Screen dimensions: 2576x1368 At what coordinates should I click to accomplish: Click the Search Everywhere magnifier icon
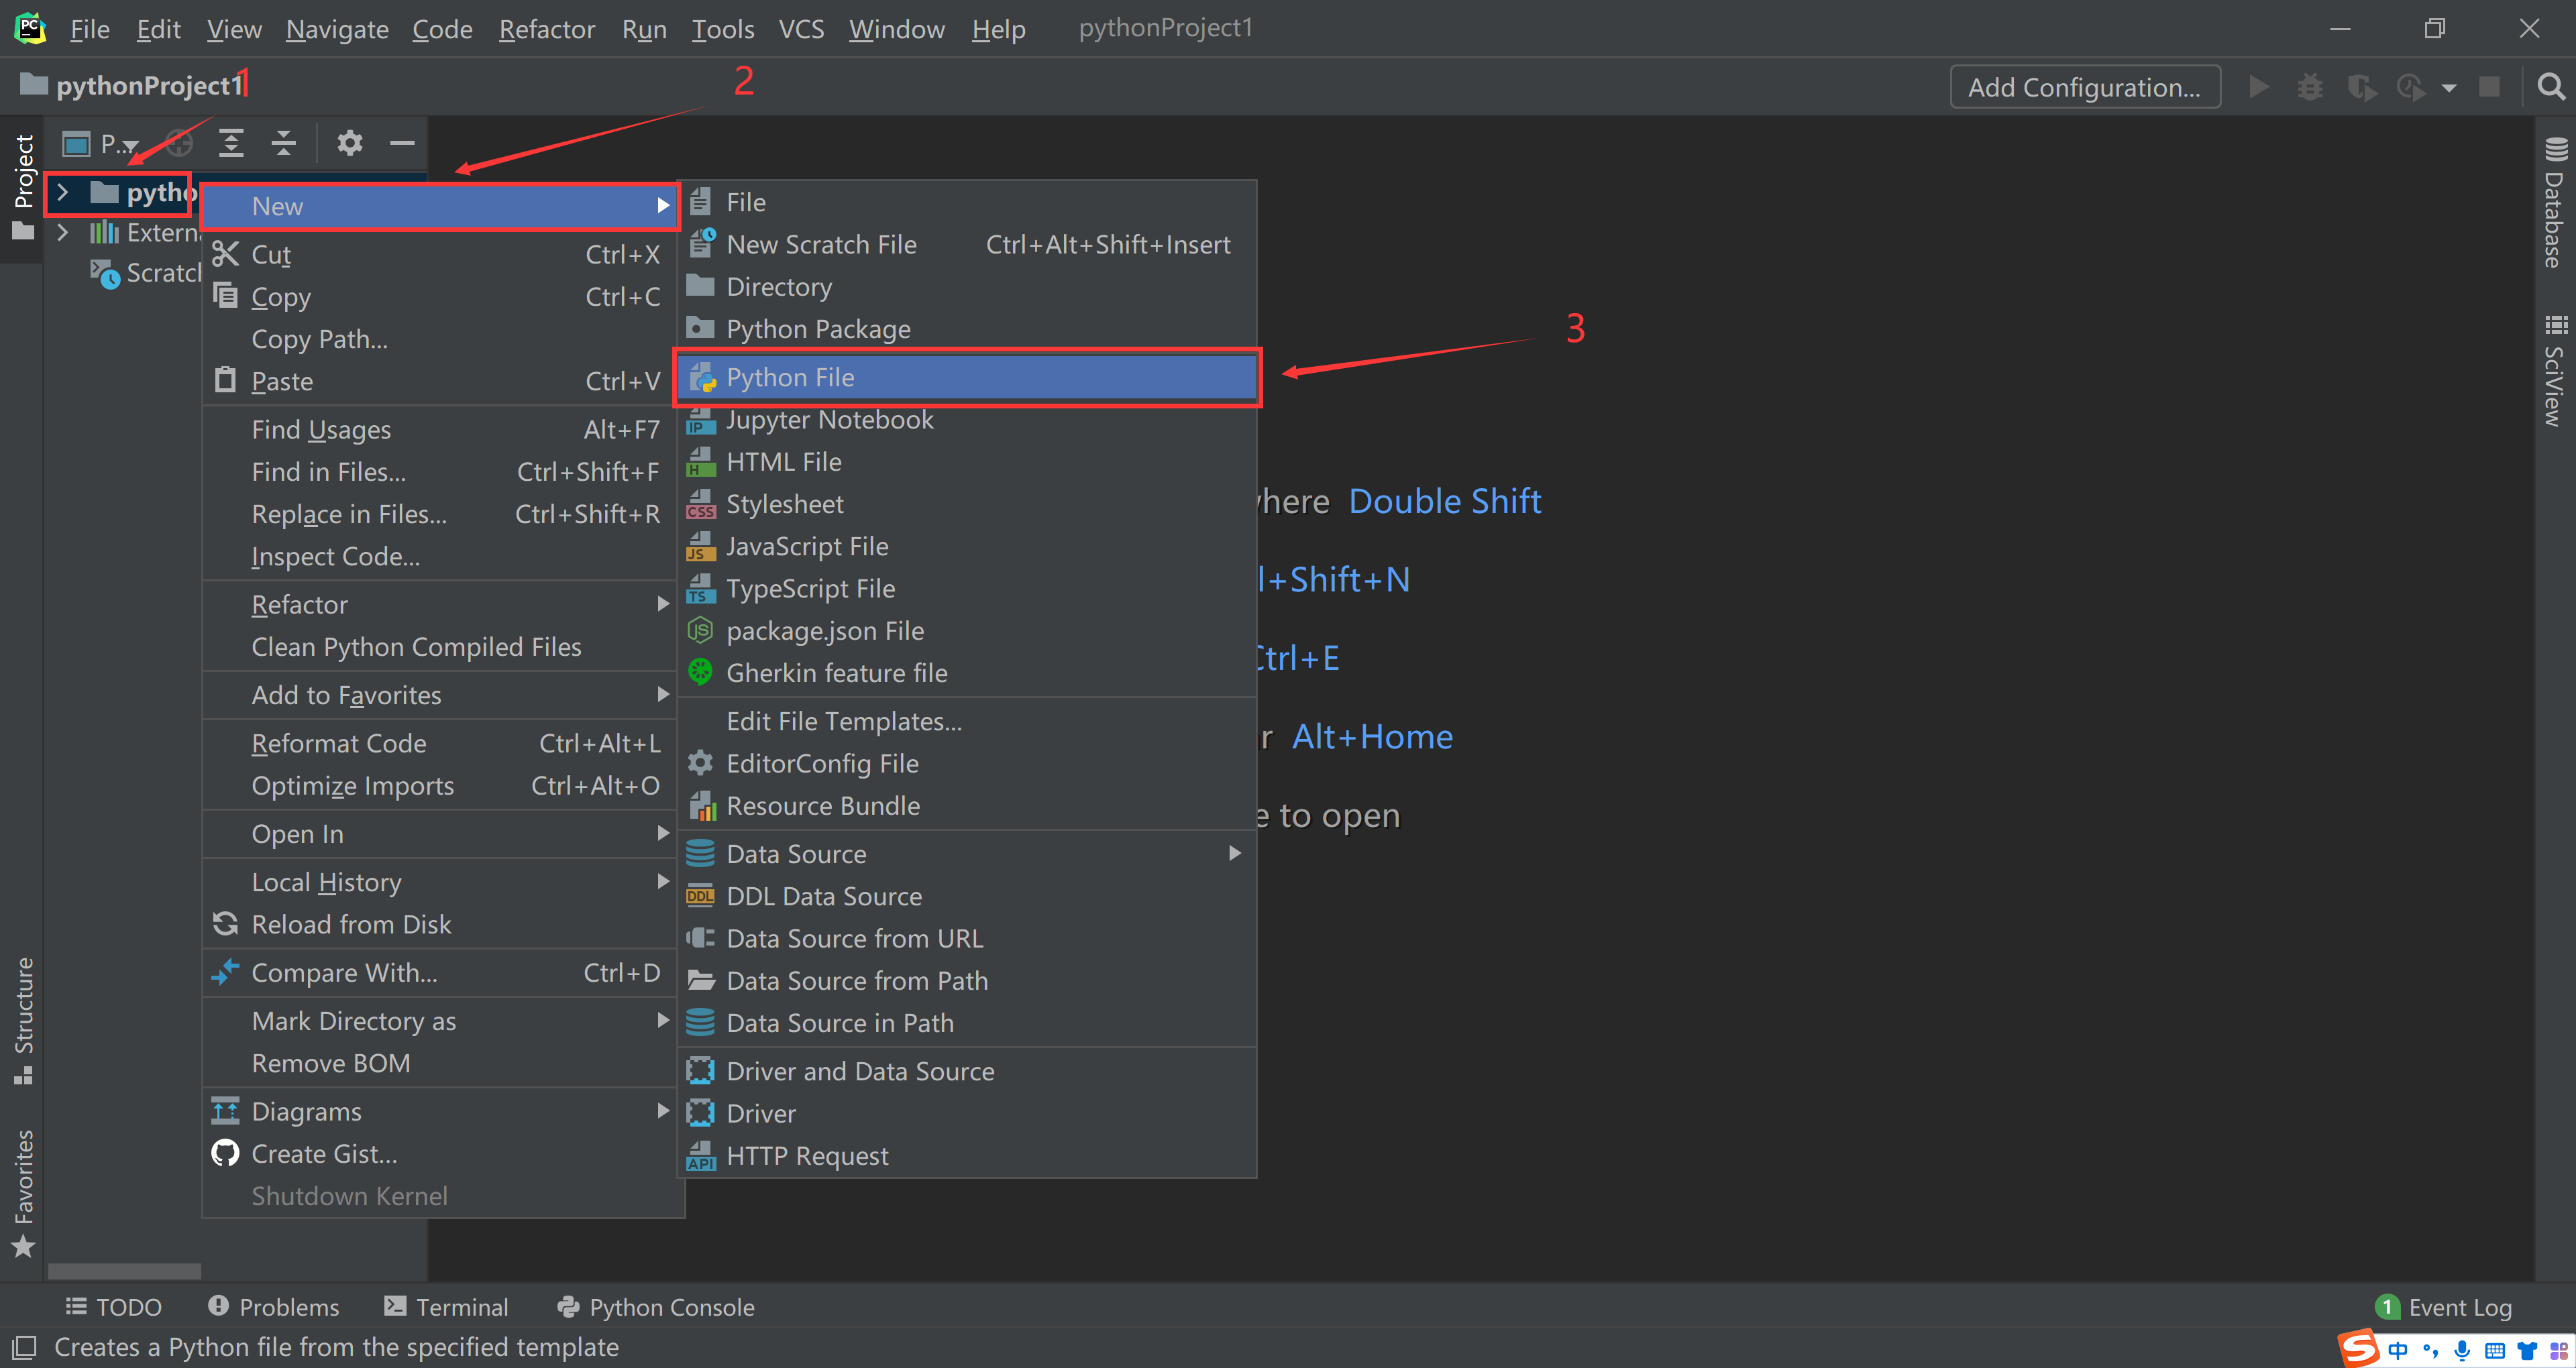2551,87
